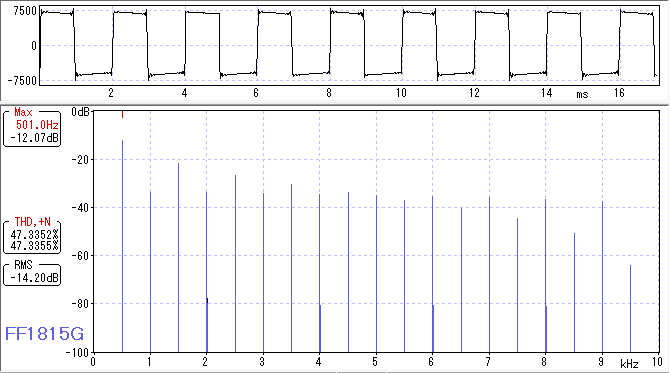Click the 8.5 kHz harmonic line
This screenshot has width=670, height=373.
click(574, 293)
